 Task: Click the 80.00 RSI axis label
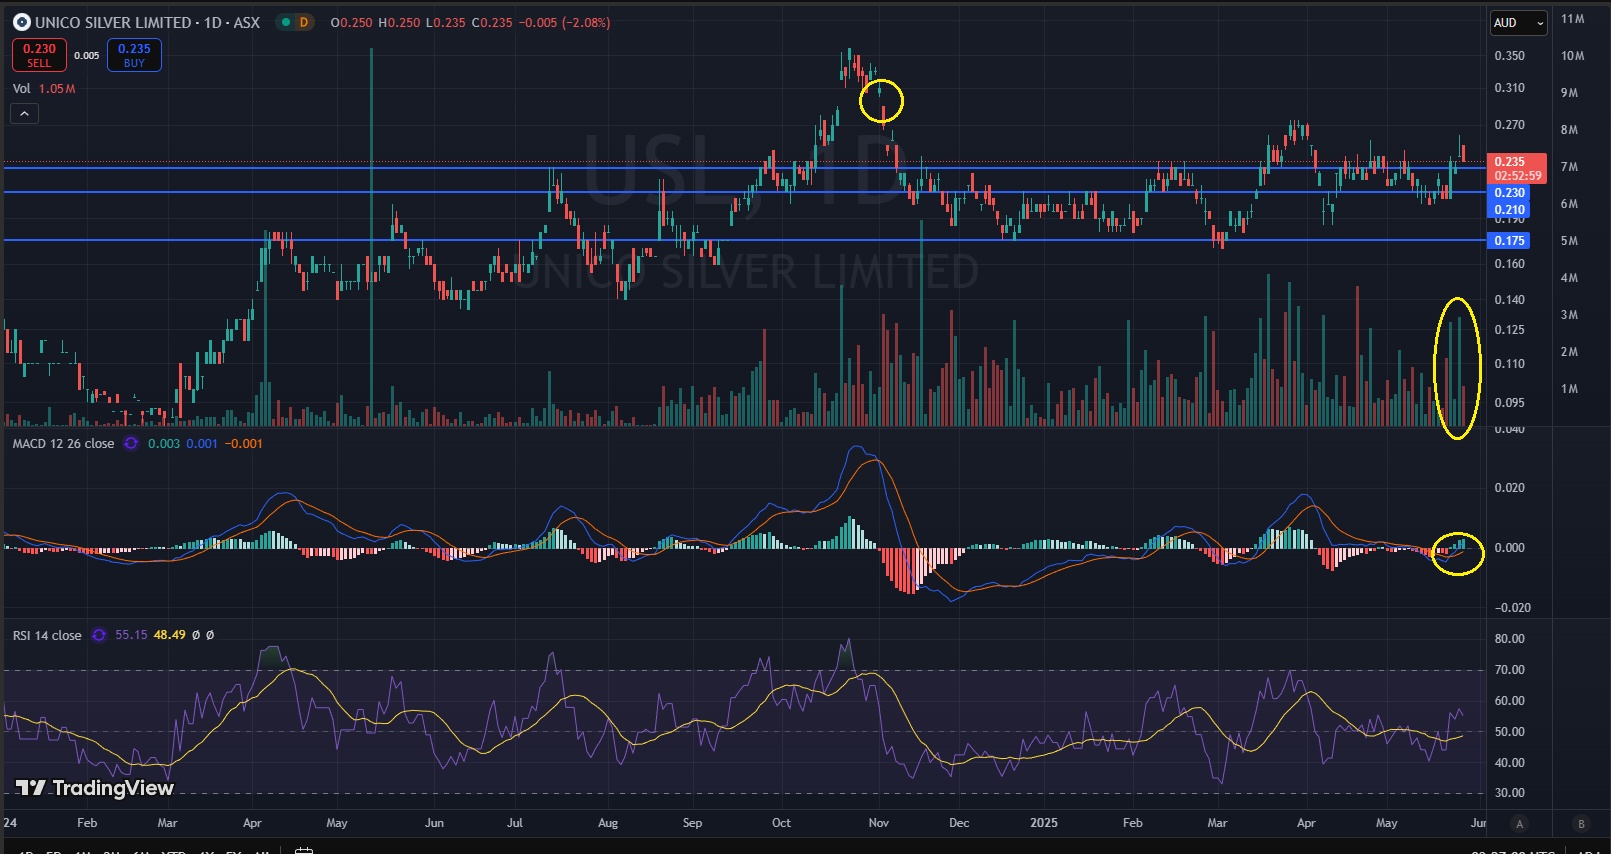pos(1509,639)
